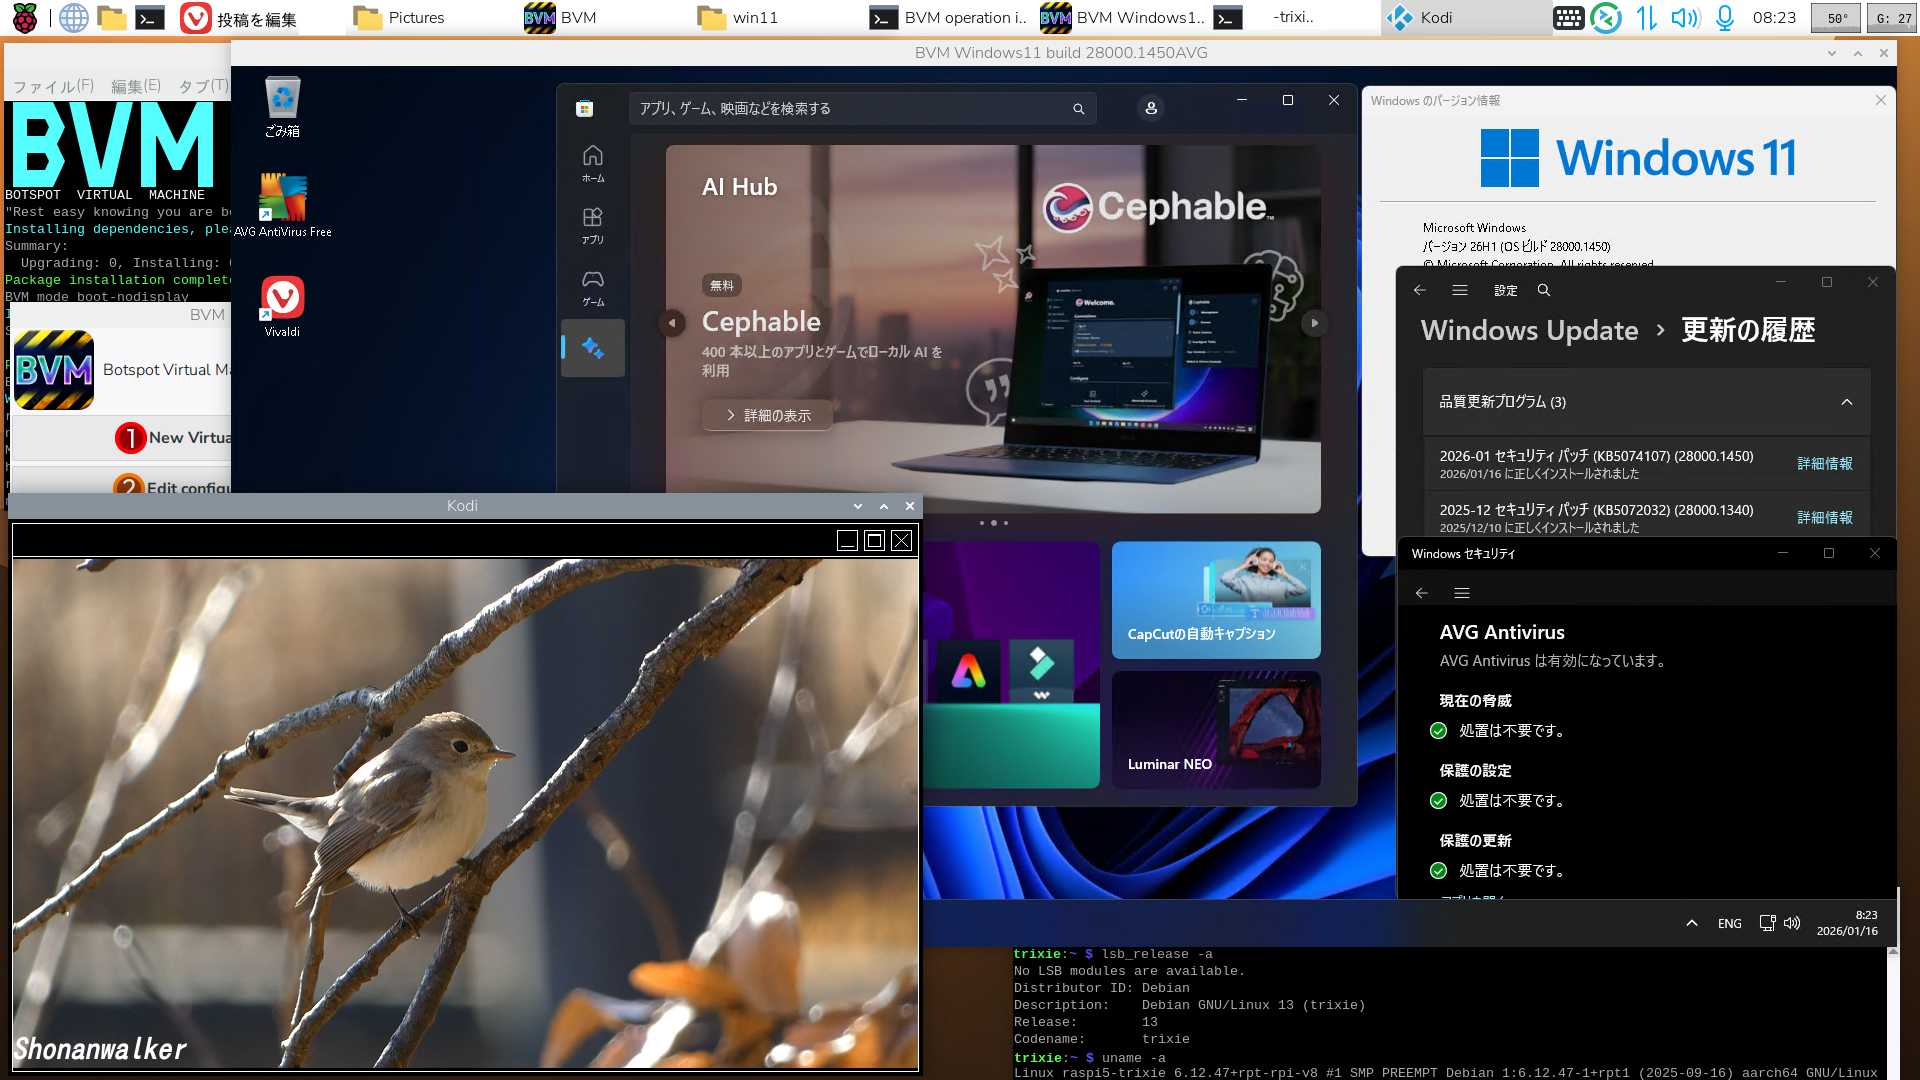Select the AI Hub sparkle icon
1920x1080 pixels.
click(593, 348)
